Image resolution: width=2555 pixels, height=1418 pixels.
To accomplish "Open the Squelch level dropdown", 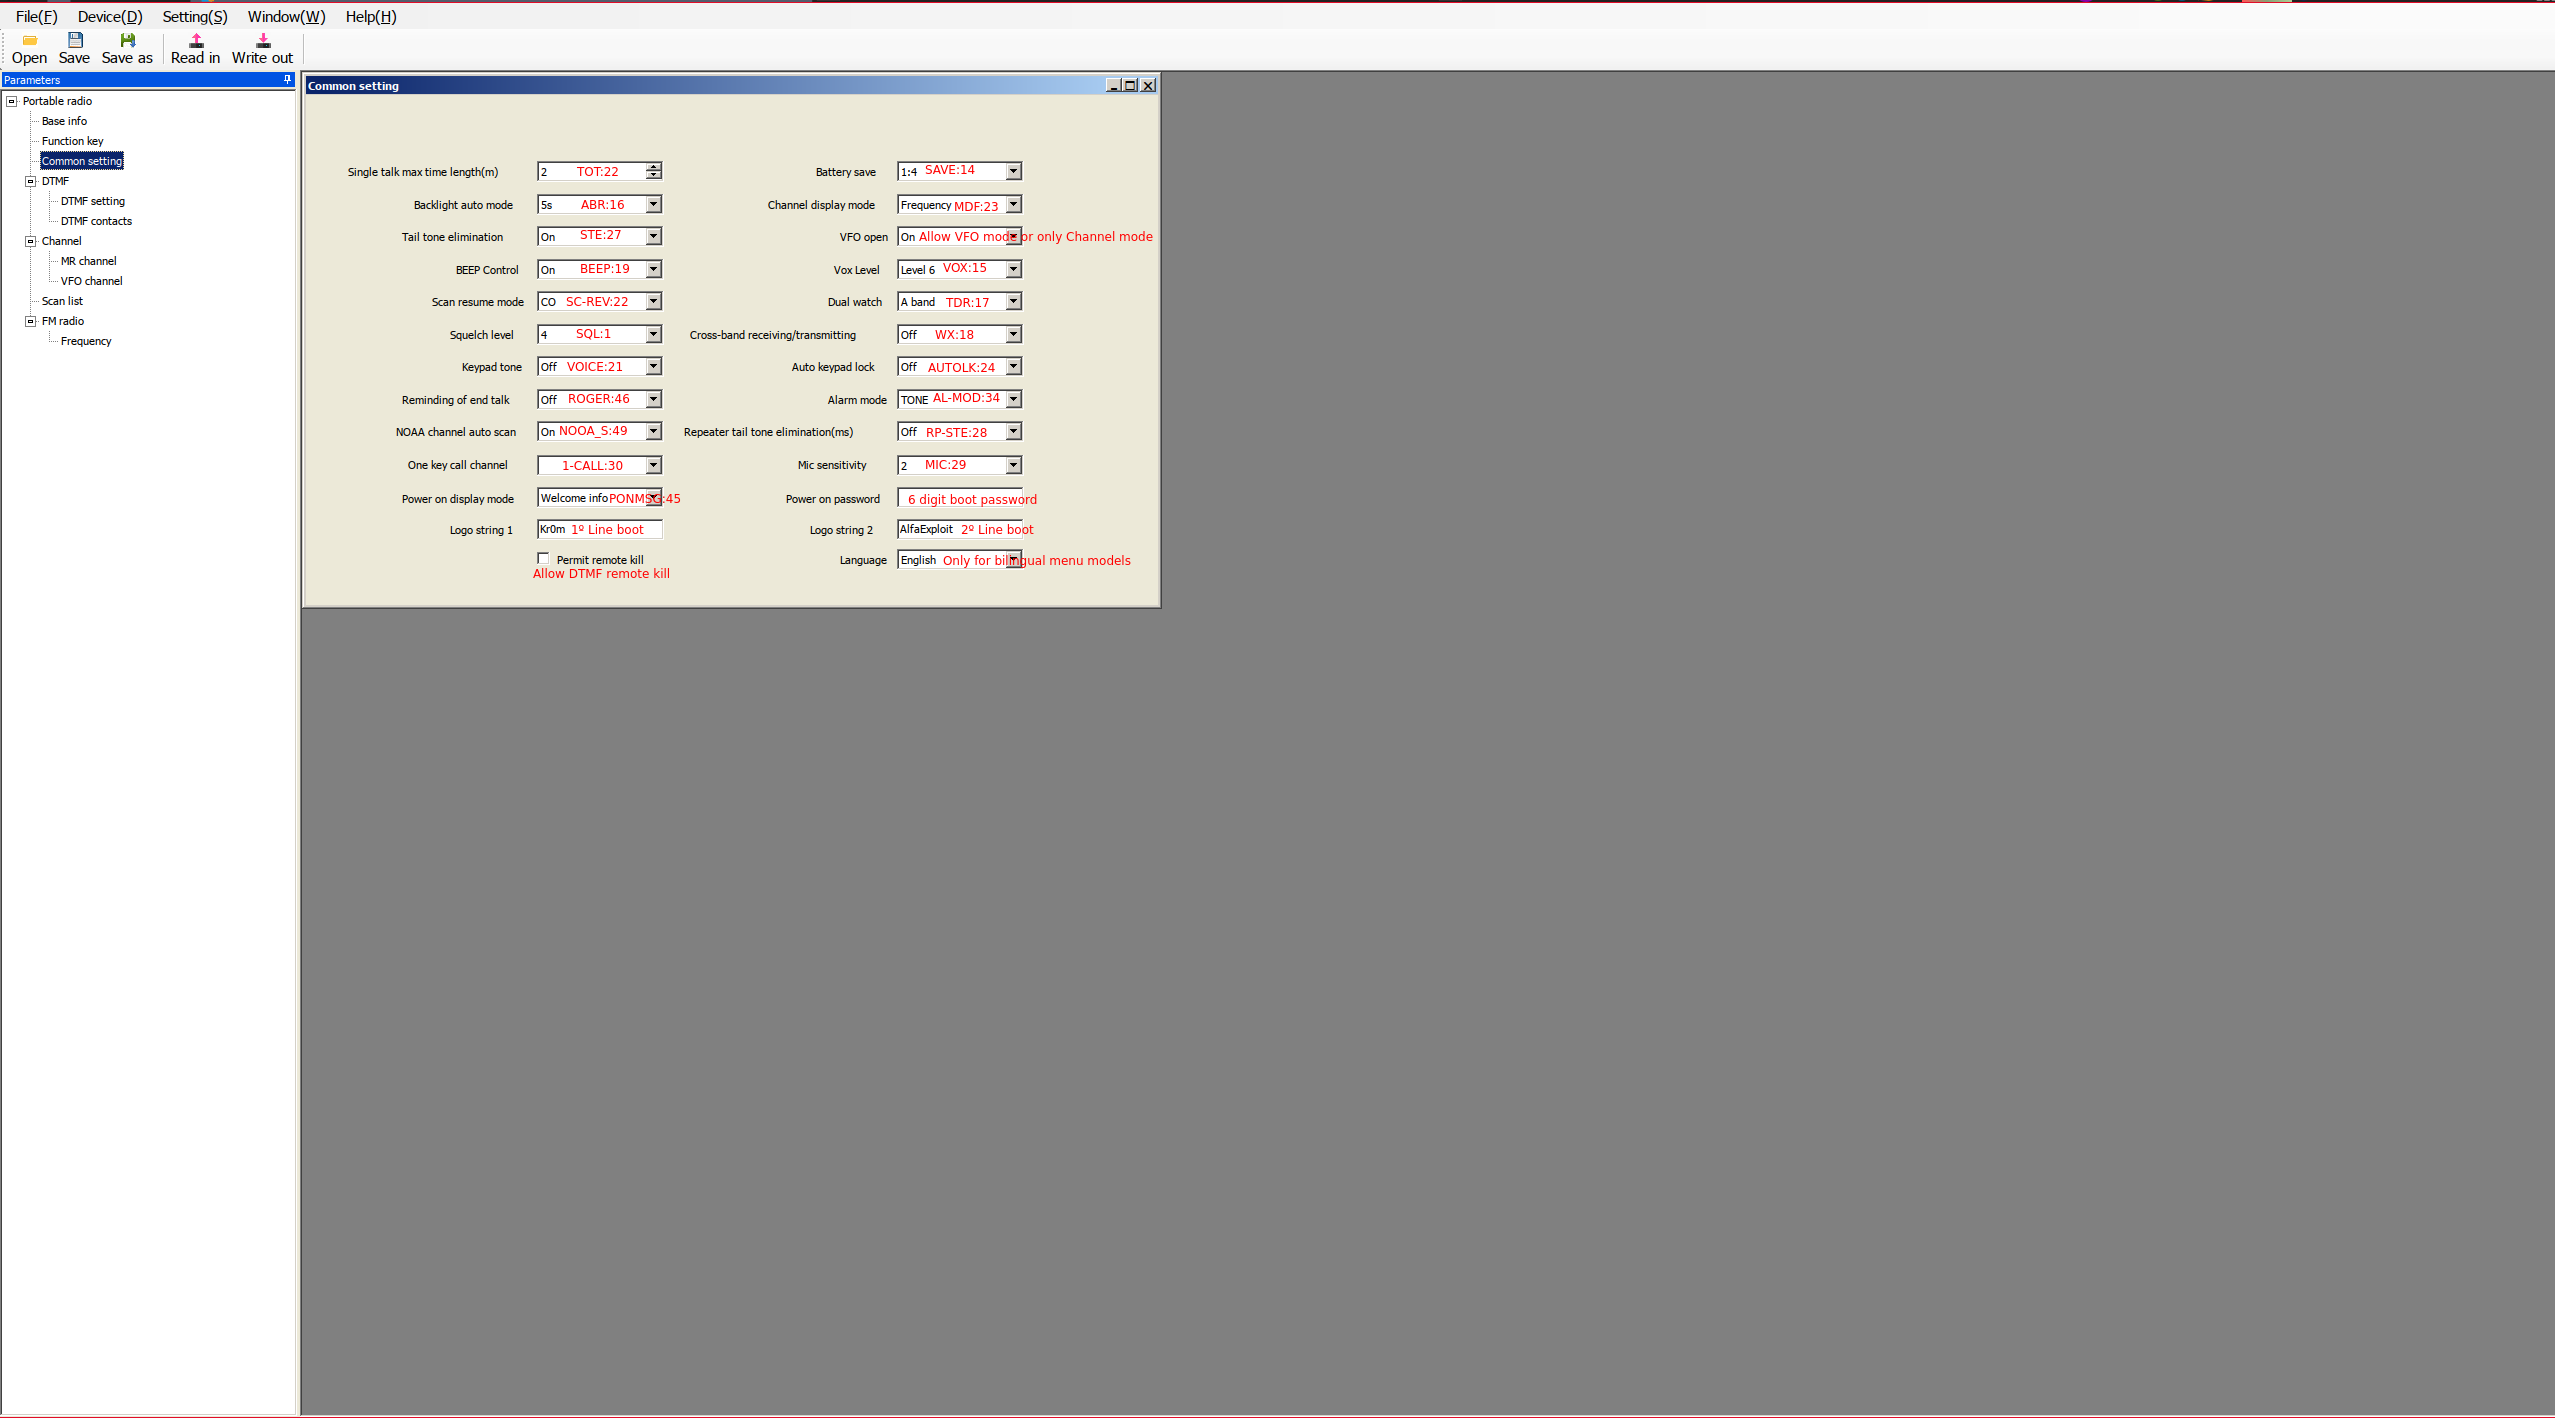I will 653,334.
